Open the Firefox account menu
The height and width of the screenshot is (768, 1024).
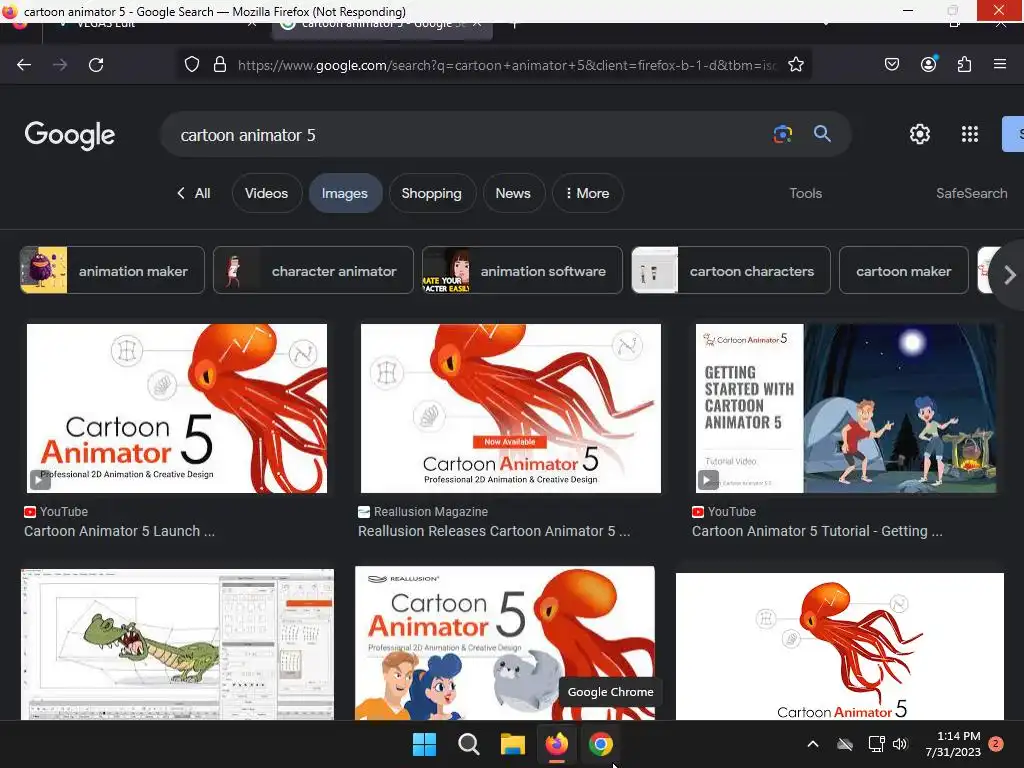coord(928,64)
